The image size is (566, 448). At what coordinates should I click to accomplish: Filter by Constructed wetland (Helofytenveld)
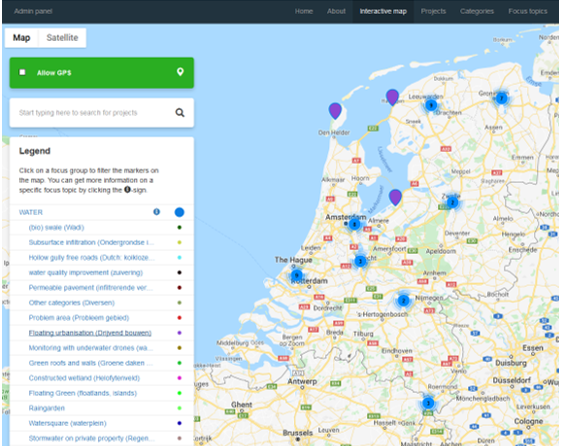(84, 378)
